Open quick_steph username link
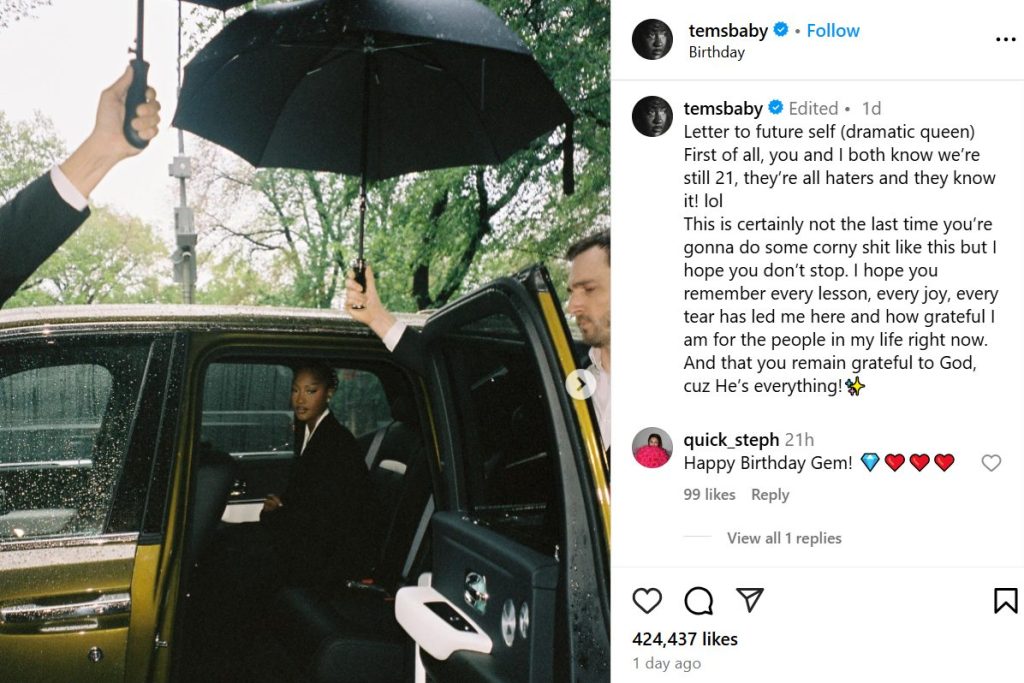 731,439
